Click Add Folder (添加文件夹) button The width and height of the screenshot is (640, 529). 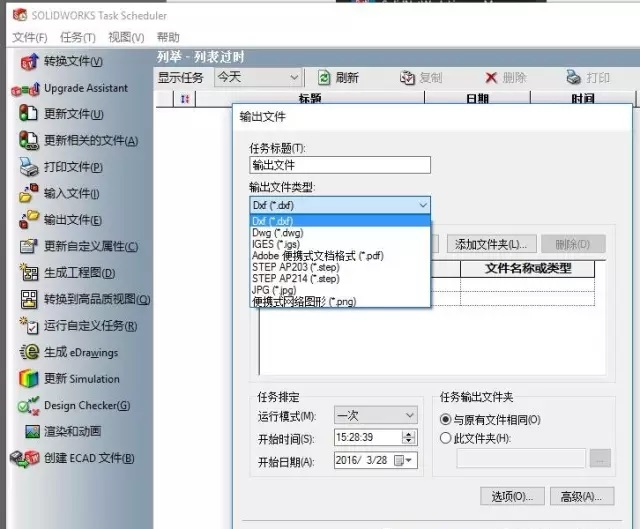(491, 244)
